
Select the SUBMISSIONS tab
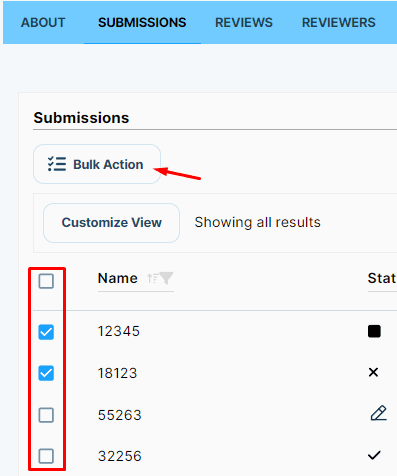(142, 23)
